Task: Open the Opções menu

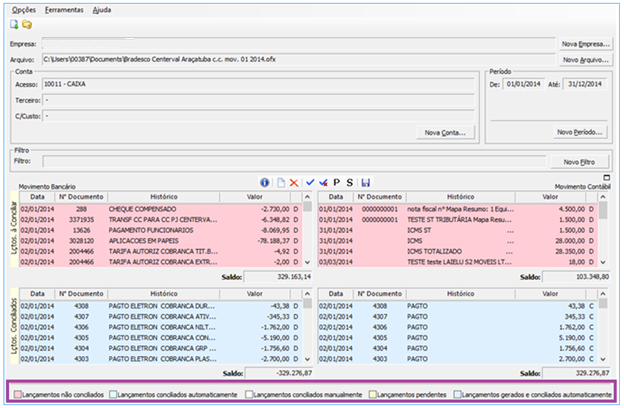Action: click(x=23, y=9)
